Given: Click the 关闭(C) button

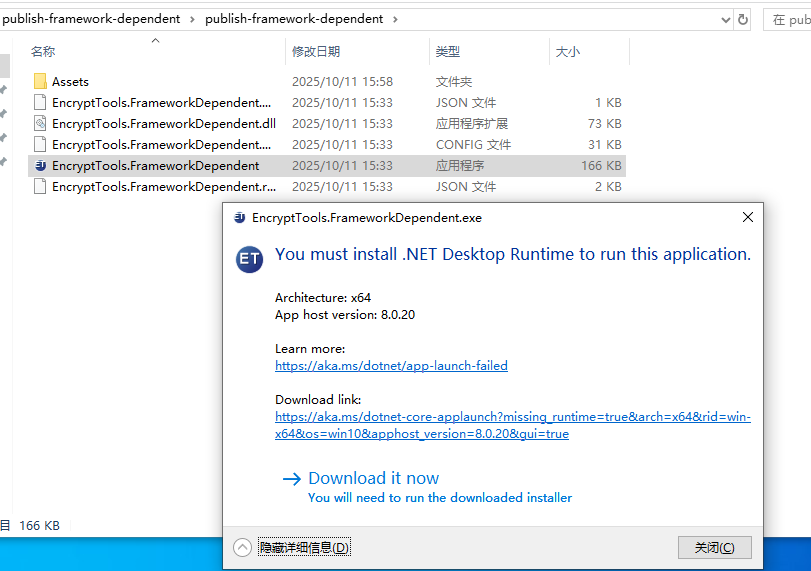Looking at the screenshot, I should [x=714, y=547].
